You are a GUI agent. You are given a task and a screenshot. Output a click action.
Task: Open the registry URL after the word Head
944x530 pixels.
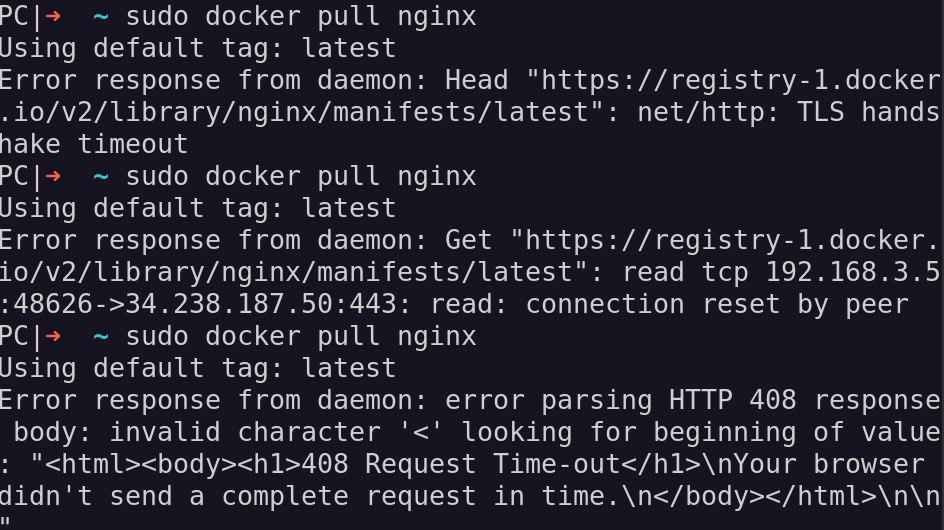click(x=470, y=96)
